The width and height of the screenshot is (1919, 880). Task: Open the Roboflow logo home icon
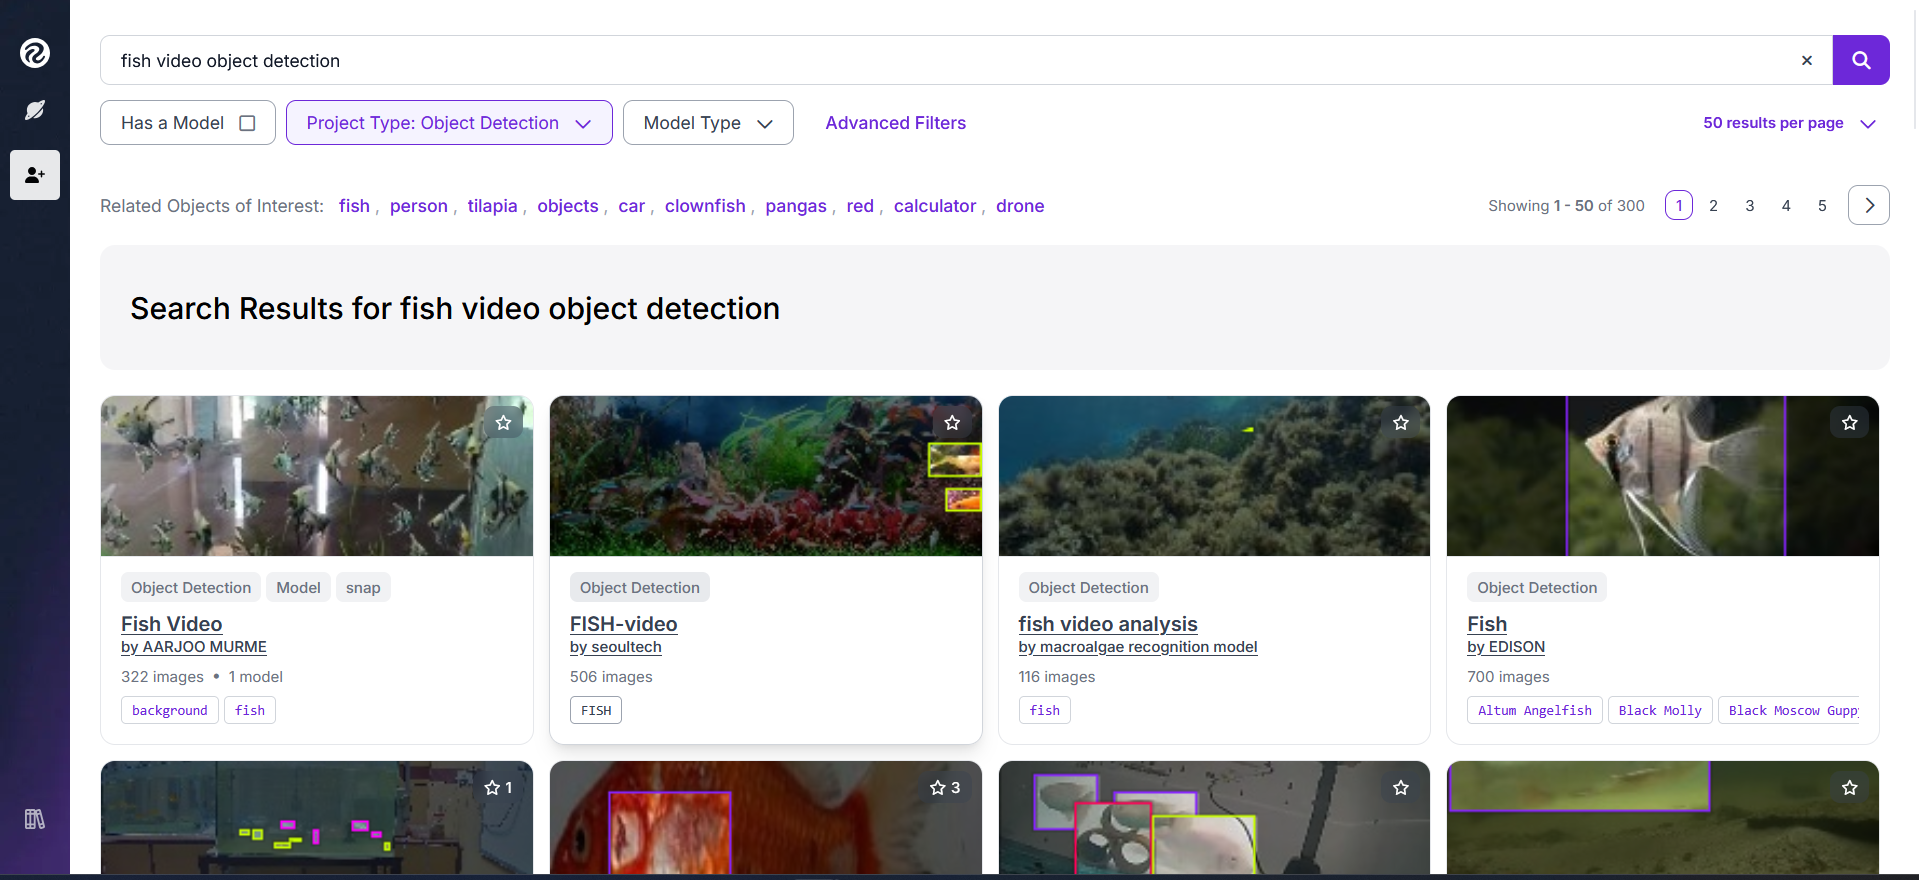[35, 53]
